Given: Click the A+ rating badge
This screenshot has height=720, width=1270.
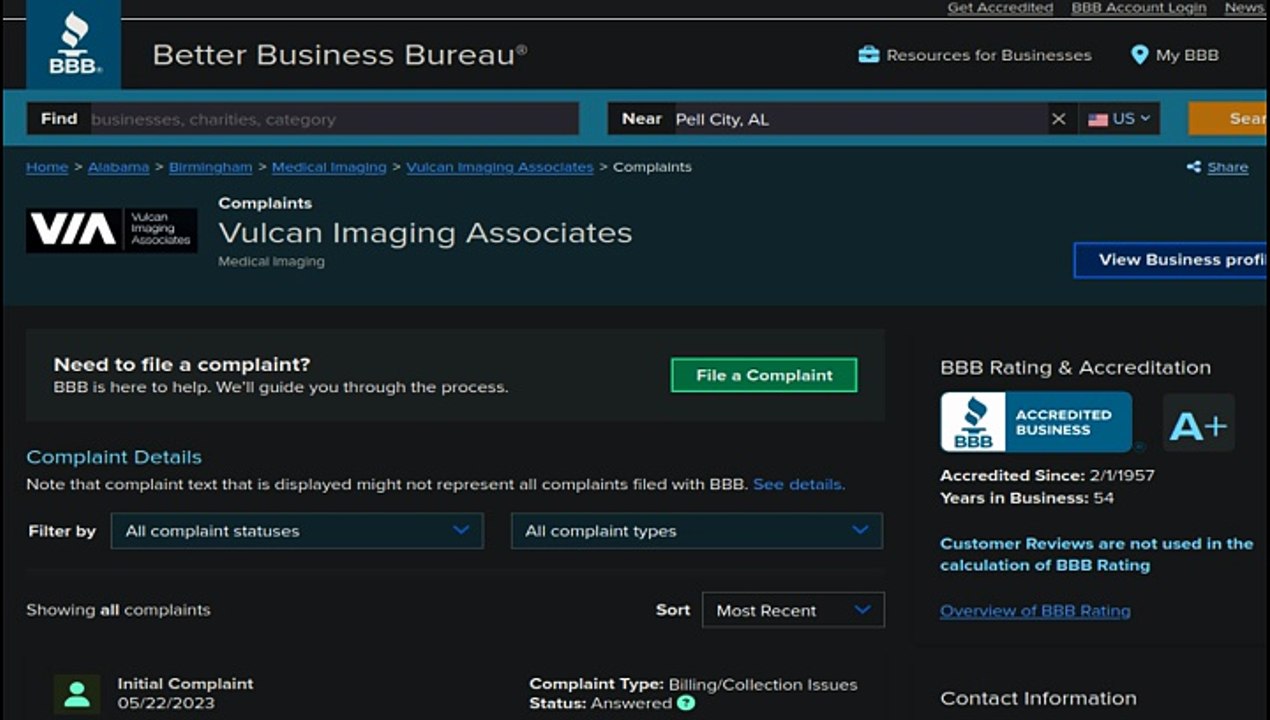Looking at the screenshot, I should click(x=1198, y=424).
